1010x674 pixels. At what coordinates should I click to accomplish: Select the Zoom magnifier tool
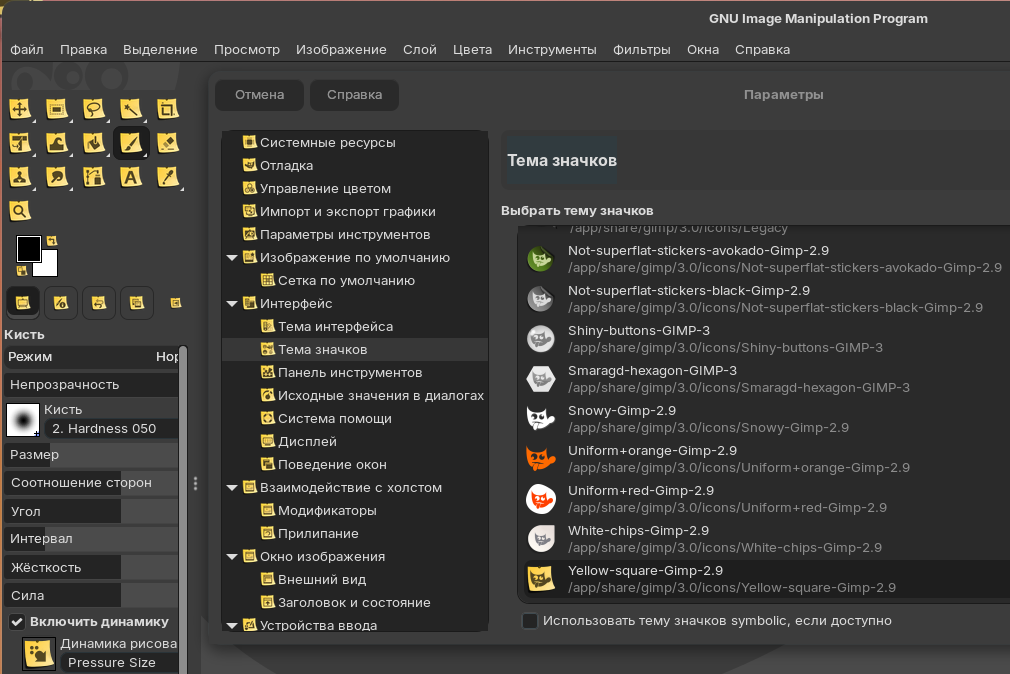(x=20, y=211)
